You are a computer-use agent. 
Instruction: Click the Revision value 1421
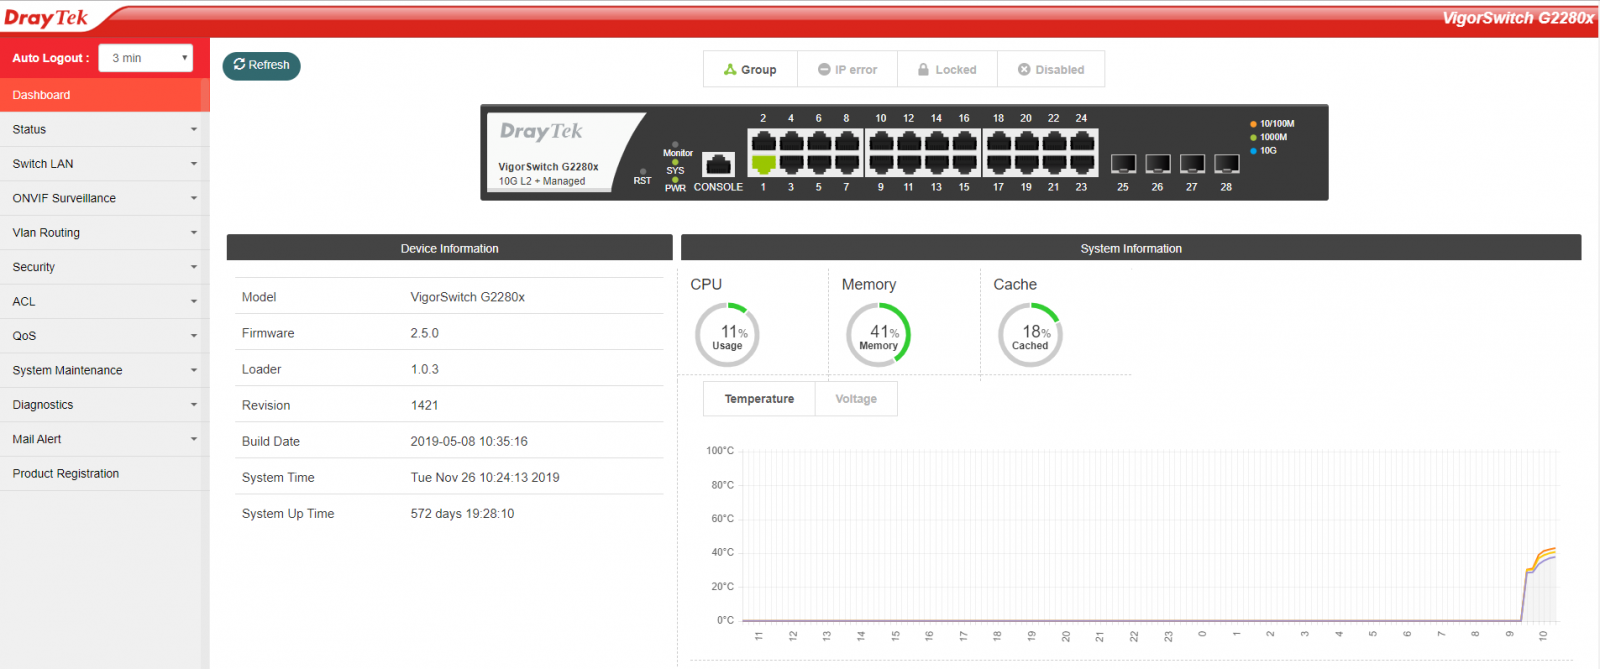click(424, 405)
